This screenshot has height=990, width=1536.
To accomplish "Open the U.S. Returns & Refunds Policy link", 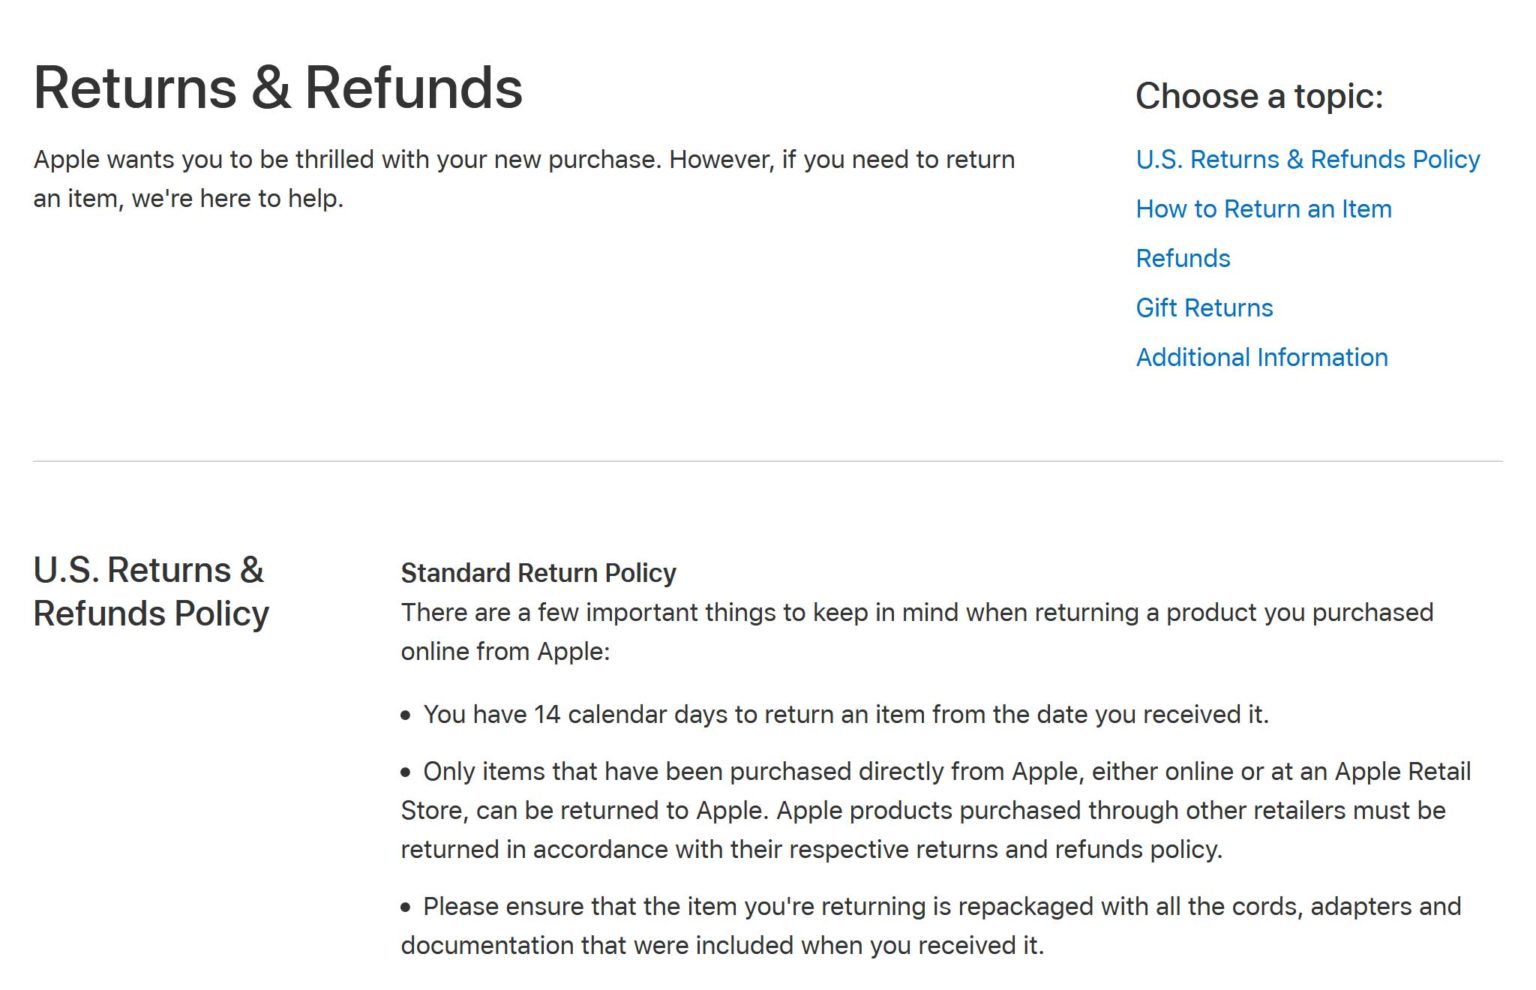I will (1307, 159).
